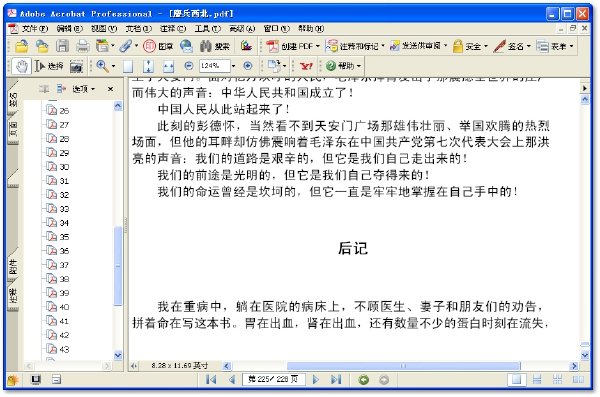Click the document scrollbar down arrow
600x397 pixels.
click(584, 356)
